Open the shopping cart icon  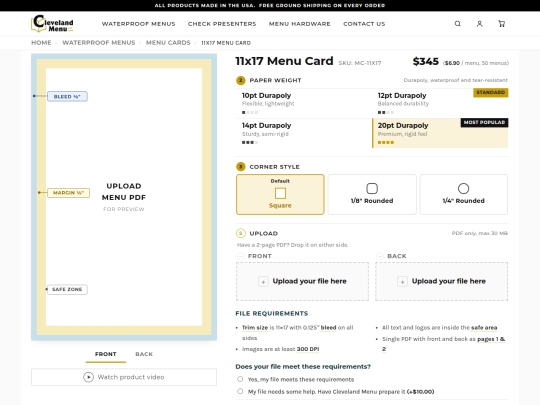pos(501,24)
